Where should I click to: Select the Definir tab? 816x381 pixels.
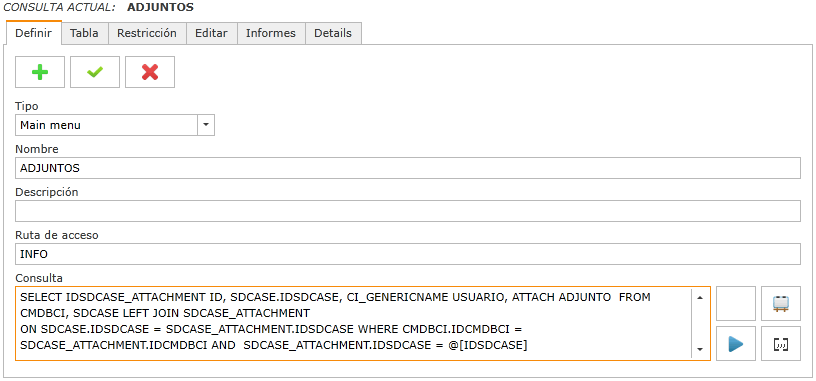click(x=34, y=33)
